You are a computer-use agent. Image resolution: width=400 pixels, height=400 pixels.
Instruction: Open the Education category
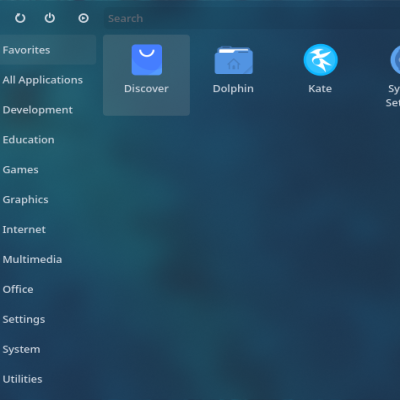point(48,140)
